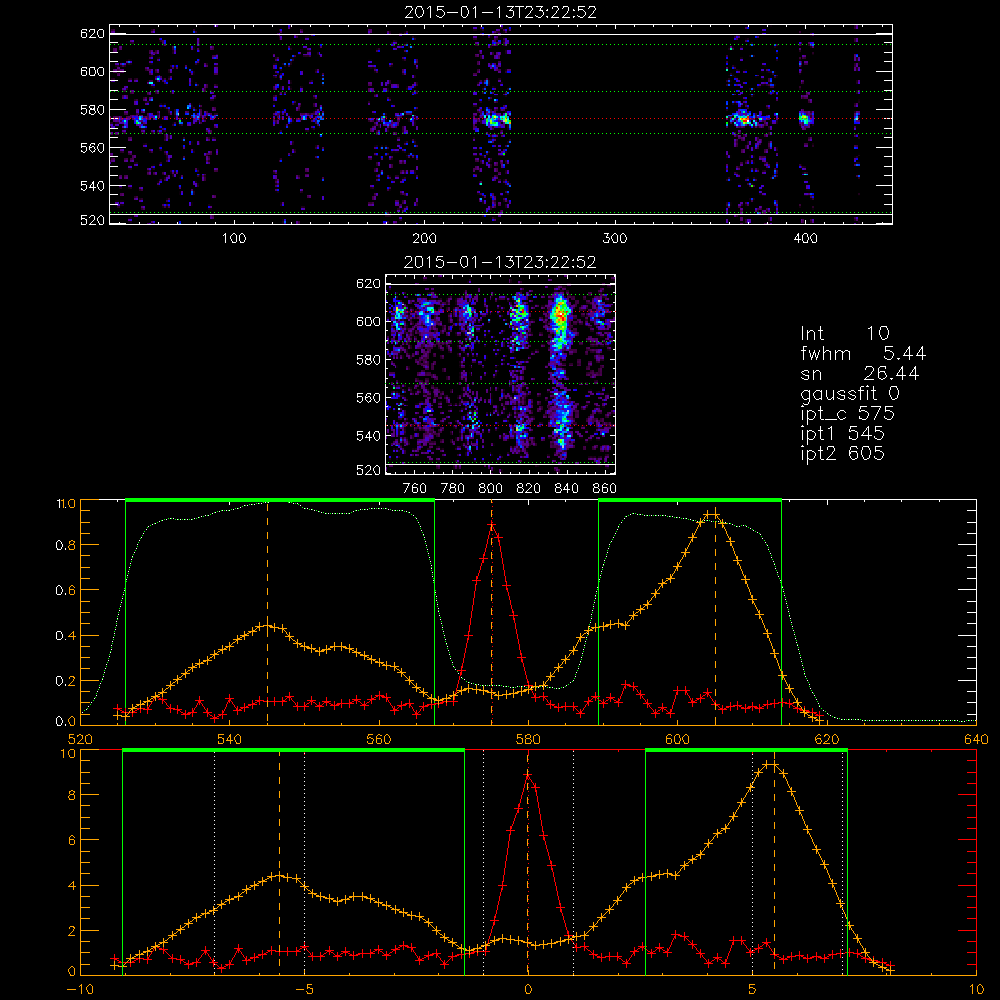The width and height of the screenshot is (1000, 1000).
Task: Click y-axis label 0.4 on the normalized profile plot
Action: click(x=65, y=636)
